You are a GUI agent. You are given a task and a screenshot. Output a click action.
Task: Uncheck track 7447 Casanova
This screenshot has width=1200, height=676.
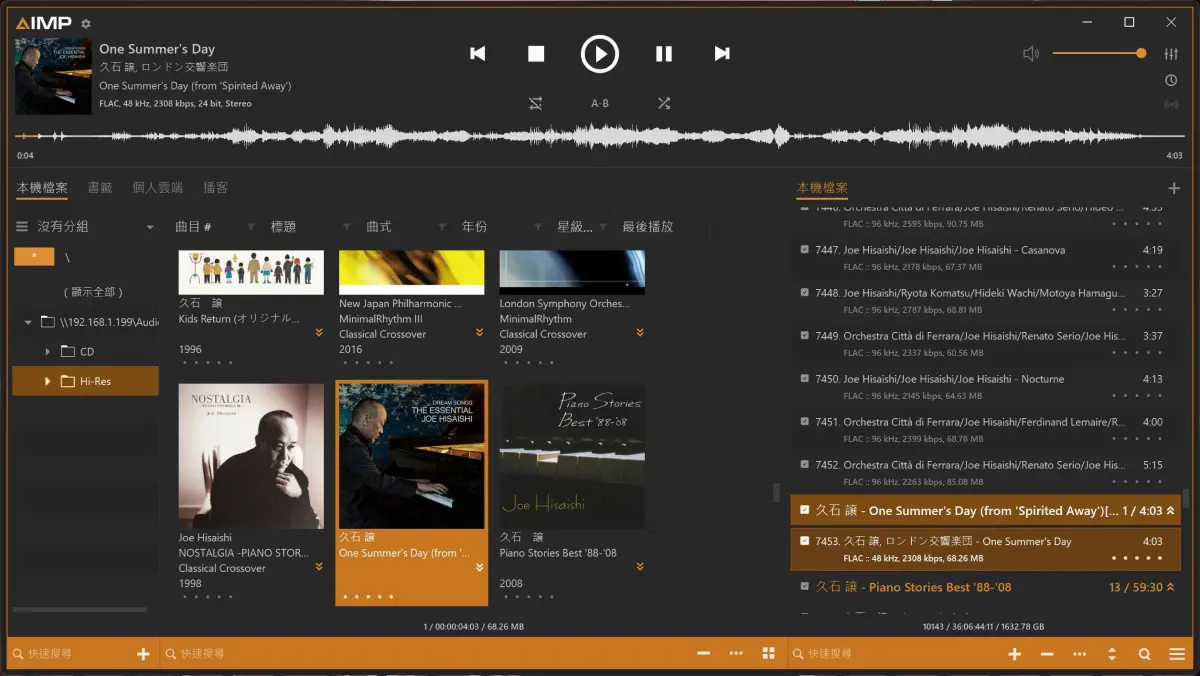pyautogui.click(x=805, y=250)
